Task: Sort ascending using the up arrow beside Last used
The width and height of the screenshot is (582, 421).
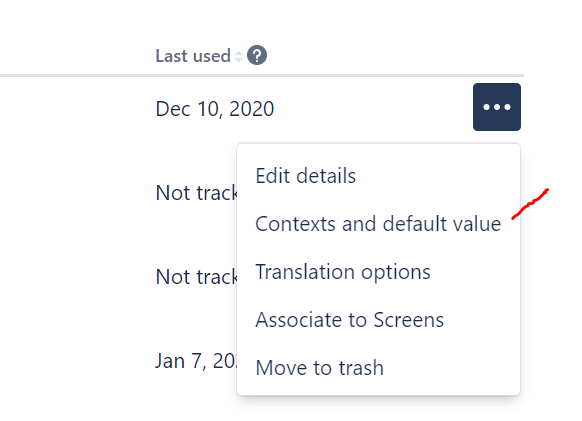Action: point(238,52)
